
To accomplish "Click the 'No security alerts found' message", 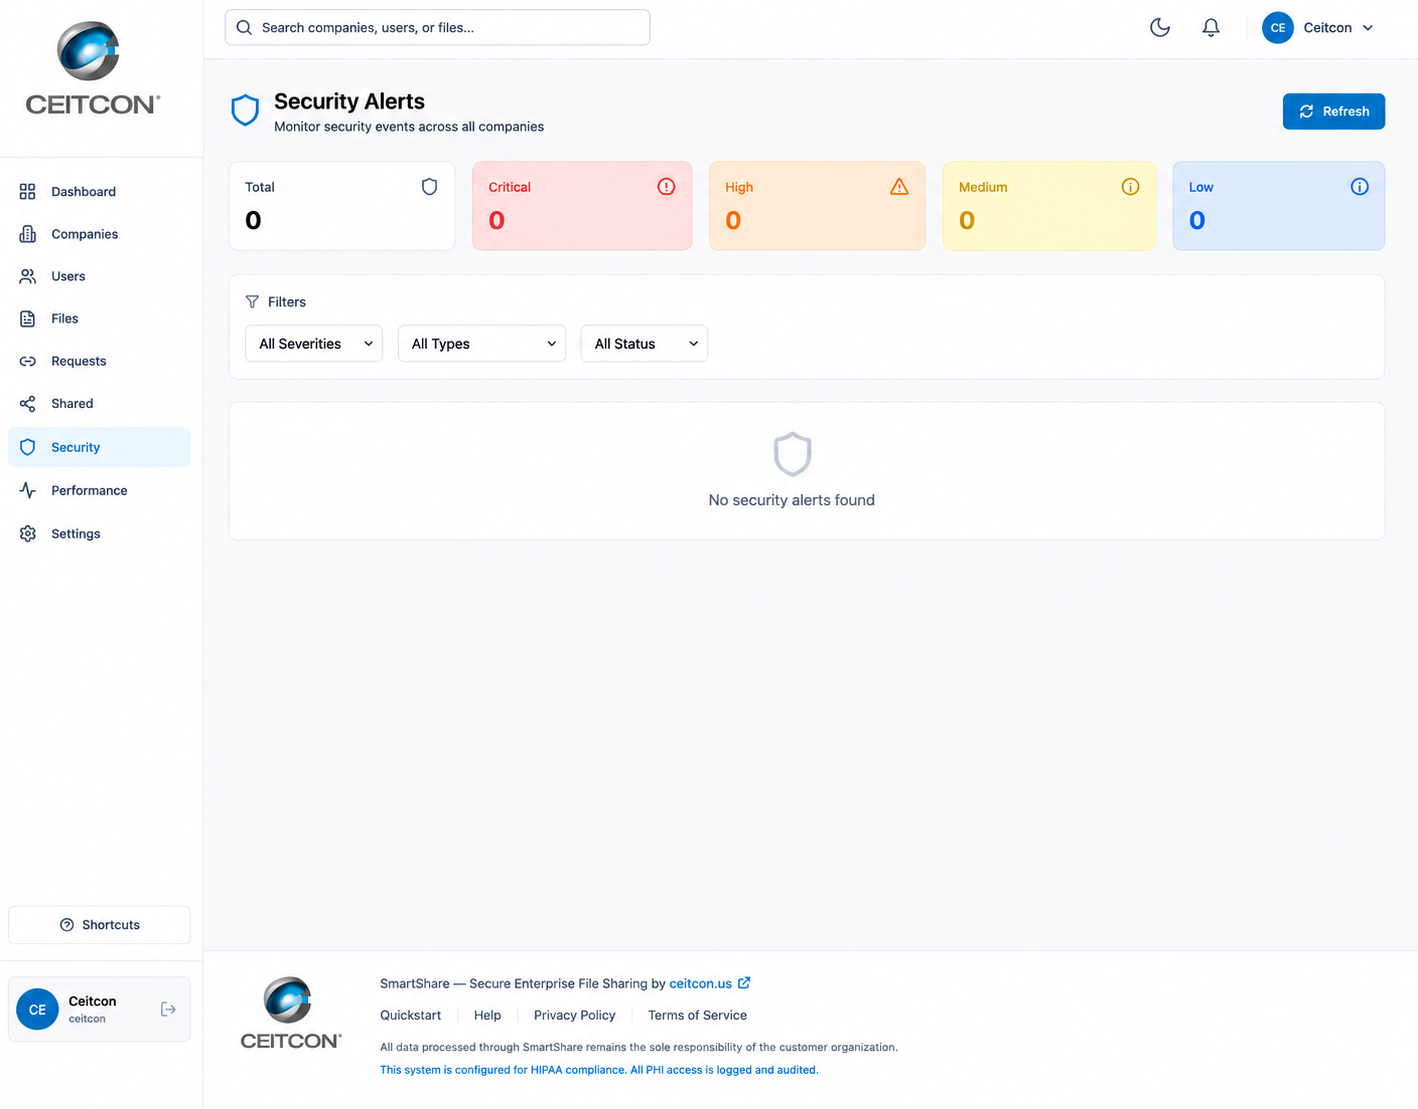I will point(791,500).
